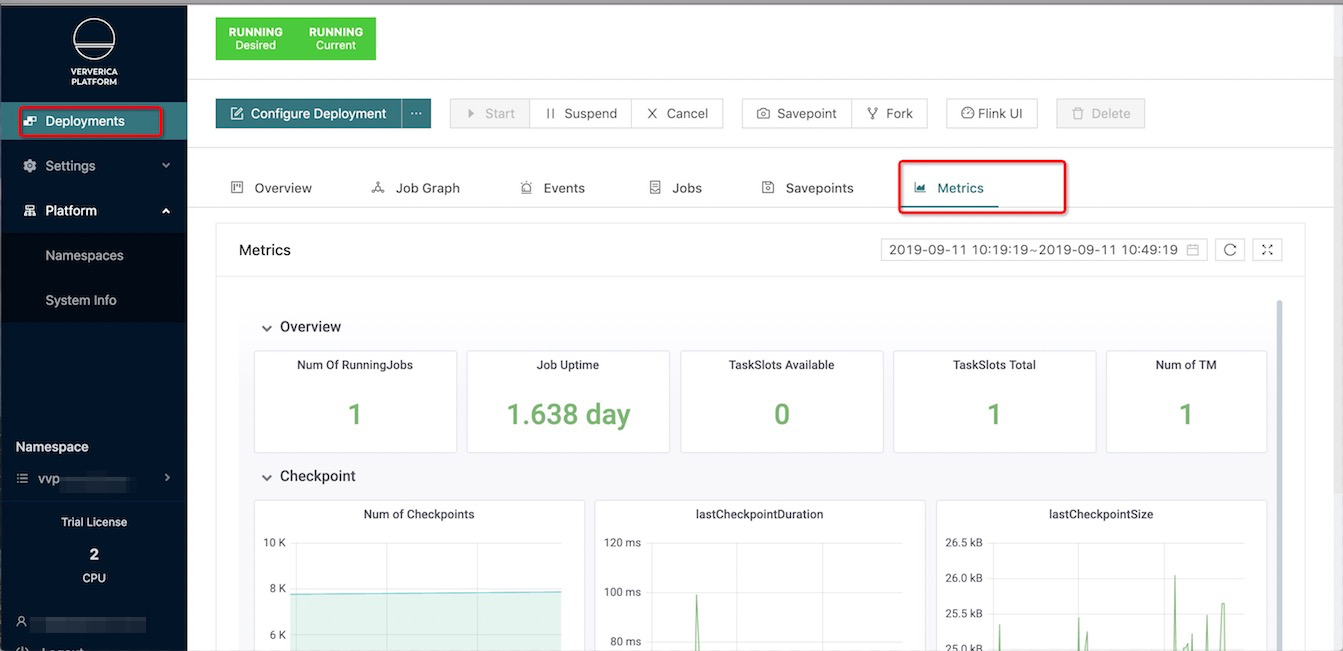Expand the Settings sidebar menu
The height and width of the screenshot is (651, 1343).
tap(93, 166)
